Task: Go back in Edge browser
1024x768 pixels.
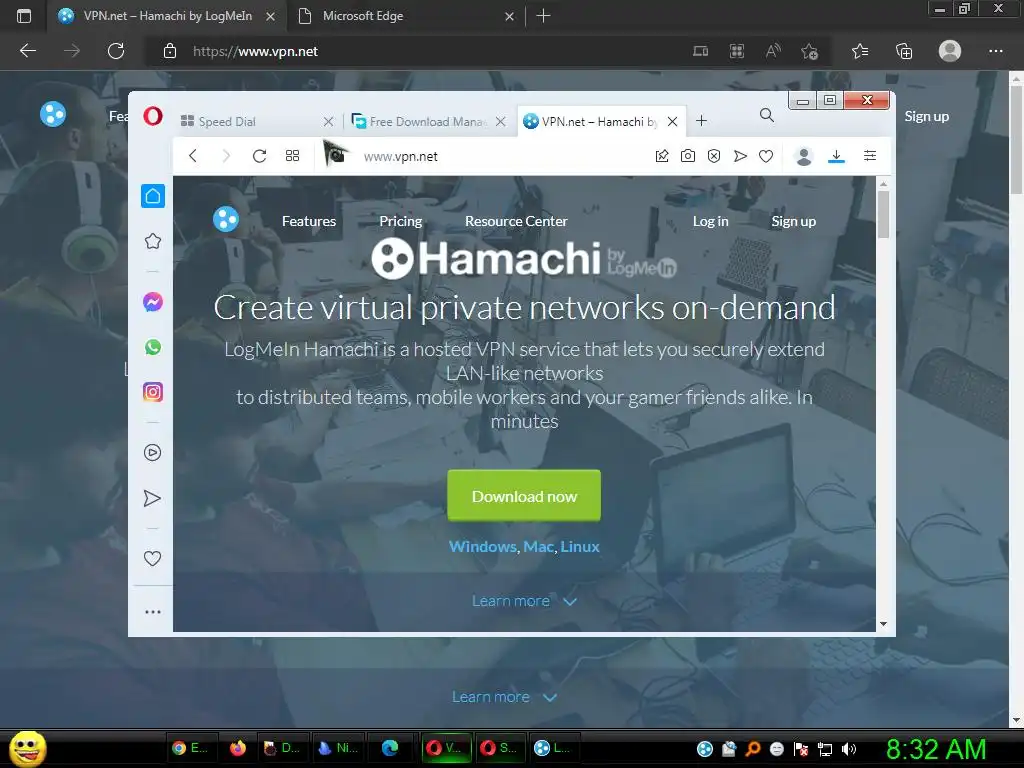Action: click(x=28, y=51)
